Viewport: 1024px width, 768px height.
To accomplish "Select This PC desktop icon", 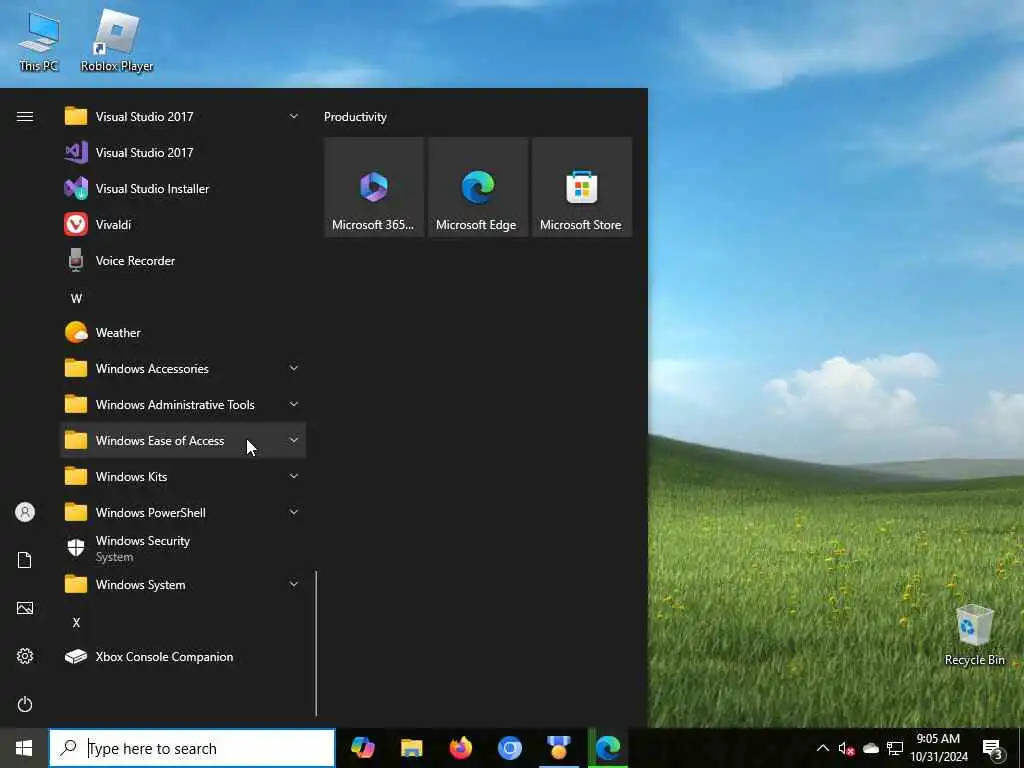I will pos(39,41).
